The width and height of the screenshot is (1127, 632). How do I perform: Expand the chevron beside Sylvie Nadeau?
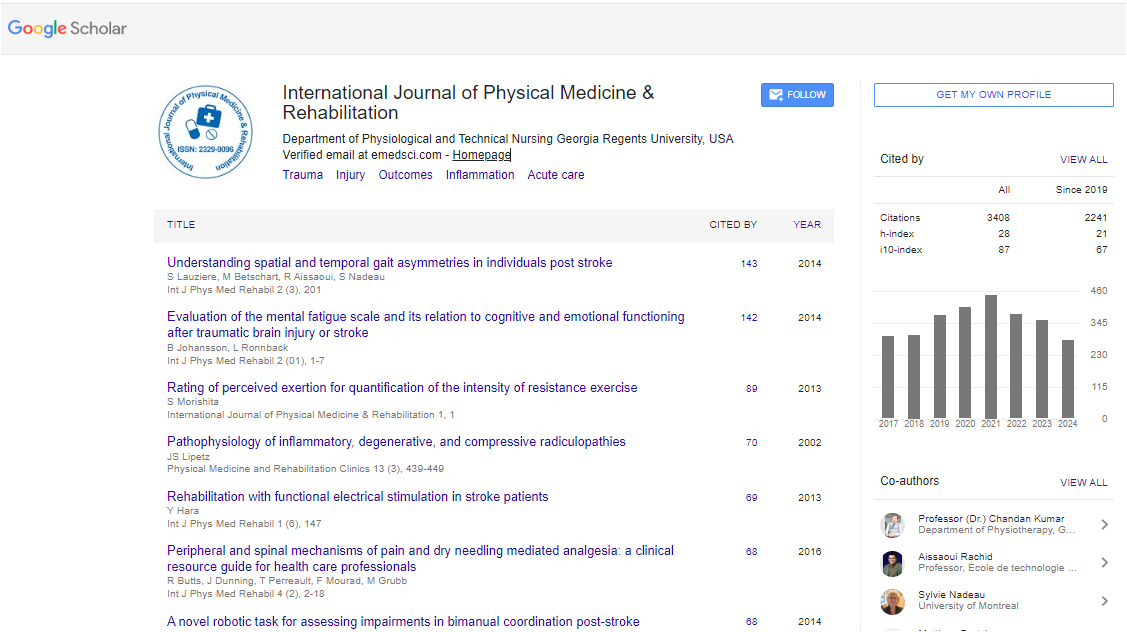tap(1104, 601)
